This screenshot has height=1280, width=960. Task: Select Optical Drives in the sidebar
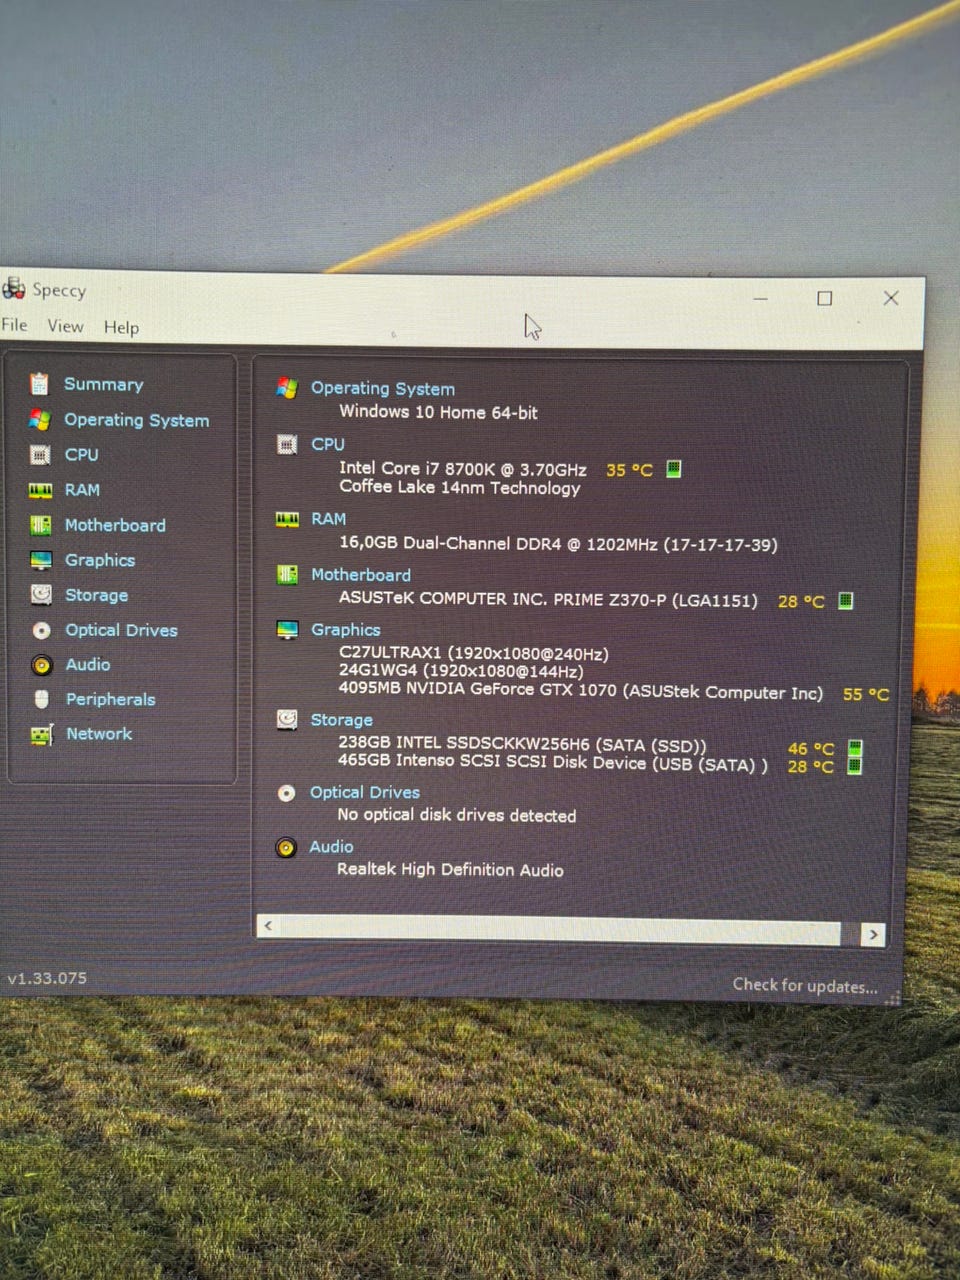pyautogui.click(x=122, y=630)
